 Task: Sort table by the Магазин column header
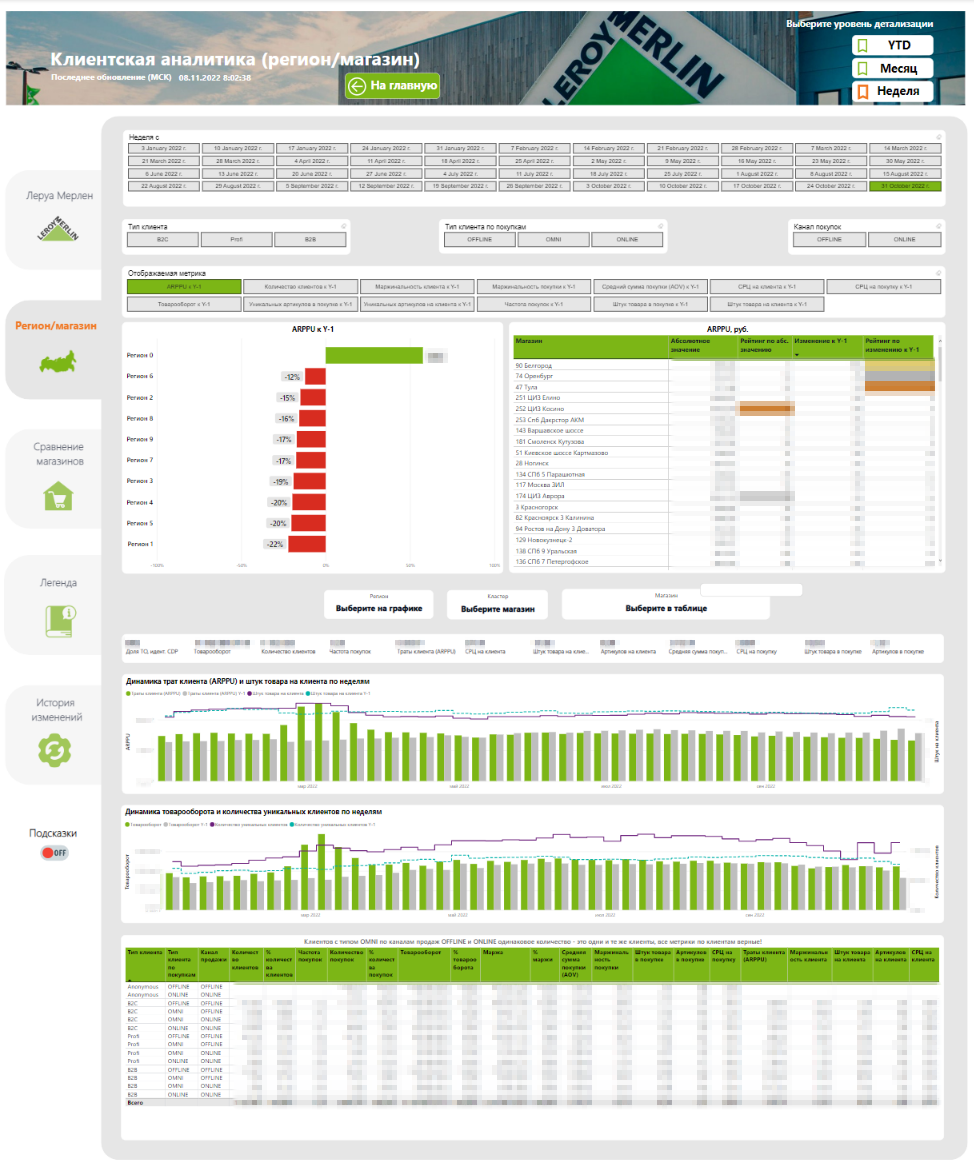591,346
